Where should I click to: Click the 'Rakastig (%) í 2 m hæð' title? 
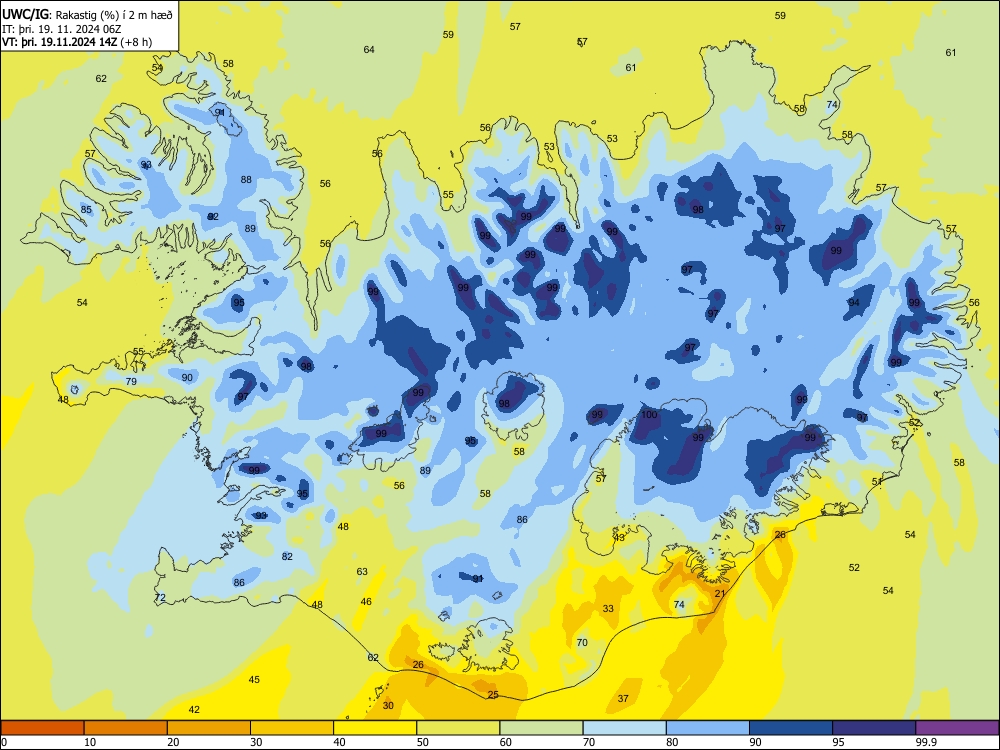coord(113,15)
